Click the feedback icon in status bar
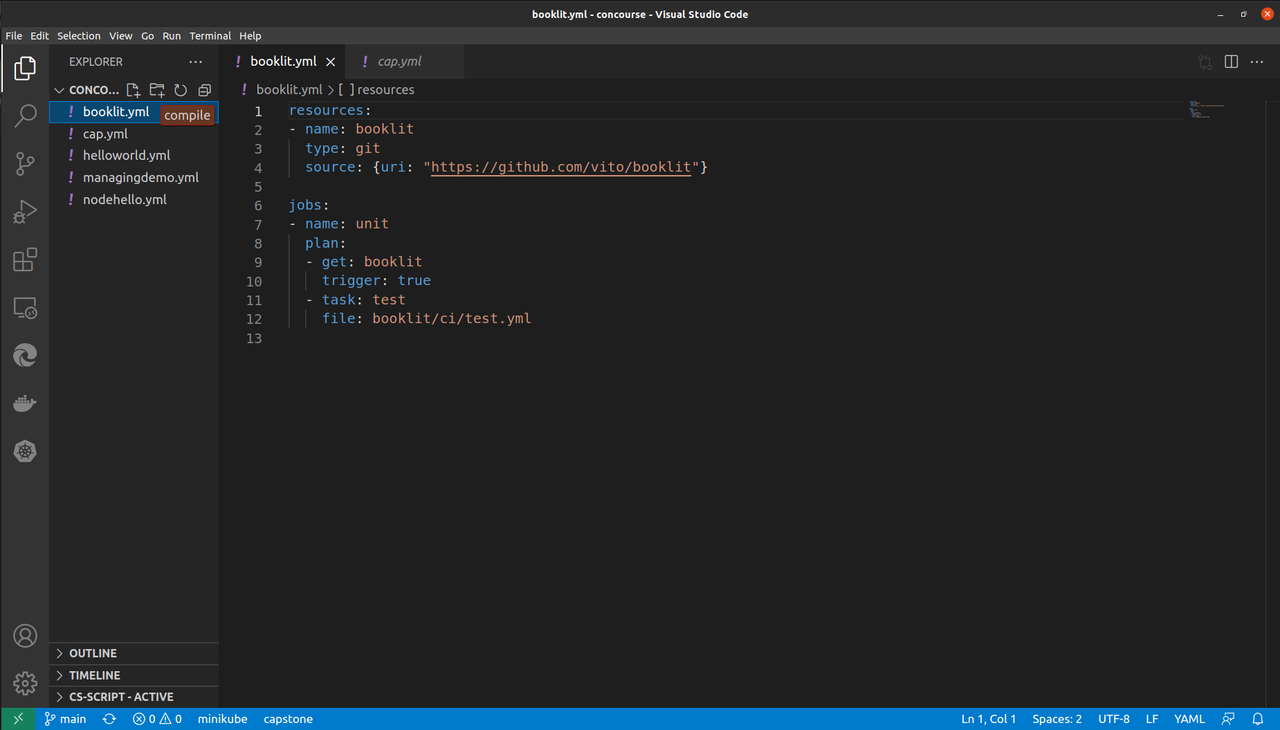The height and width of the screenshot is (730, 1280). pyautogui.click(x=1228, y=719)
